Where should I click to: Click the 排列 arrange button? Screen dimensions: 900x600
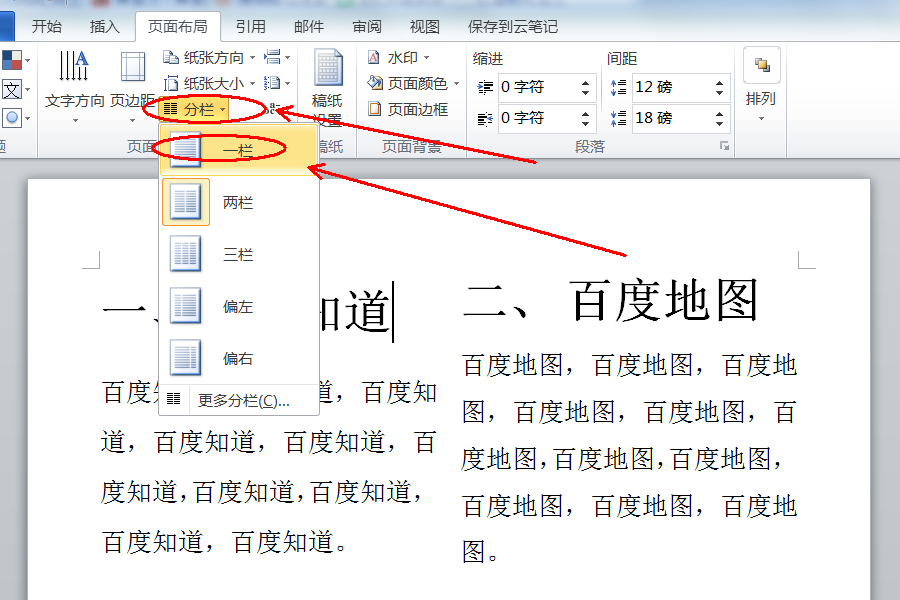pos(761,86)
